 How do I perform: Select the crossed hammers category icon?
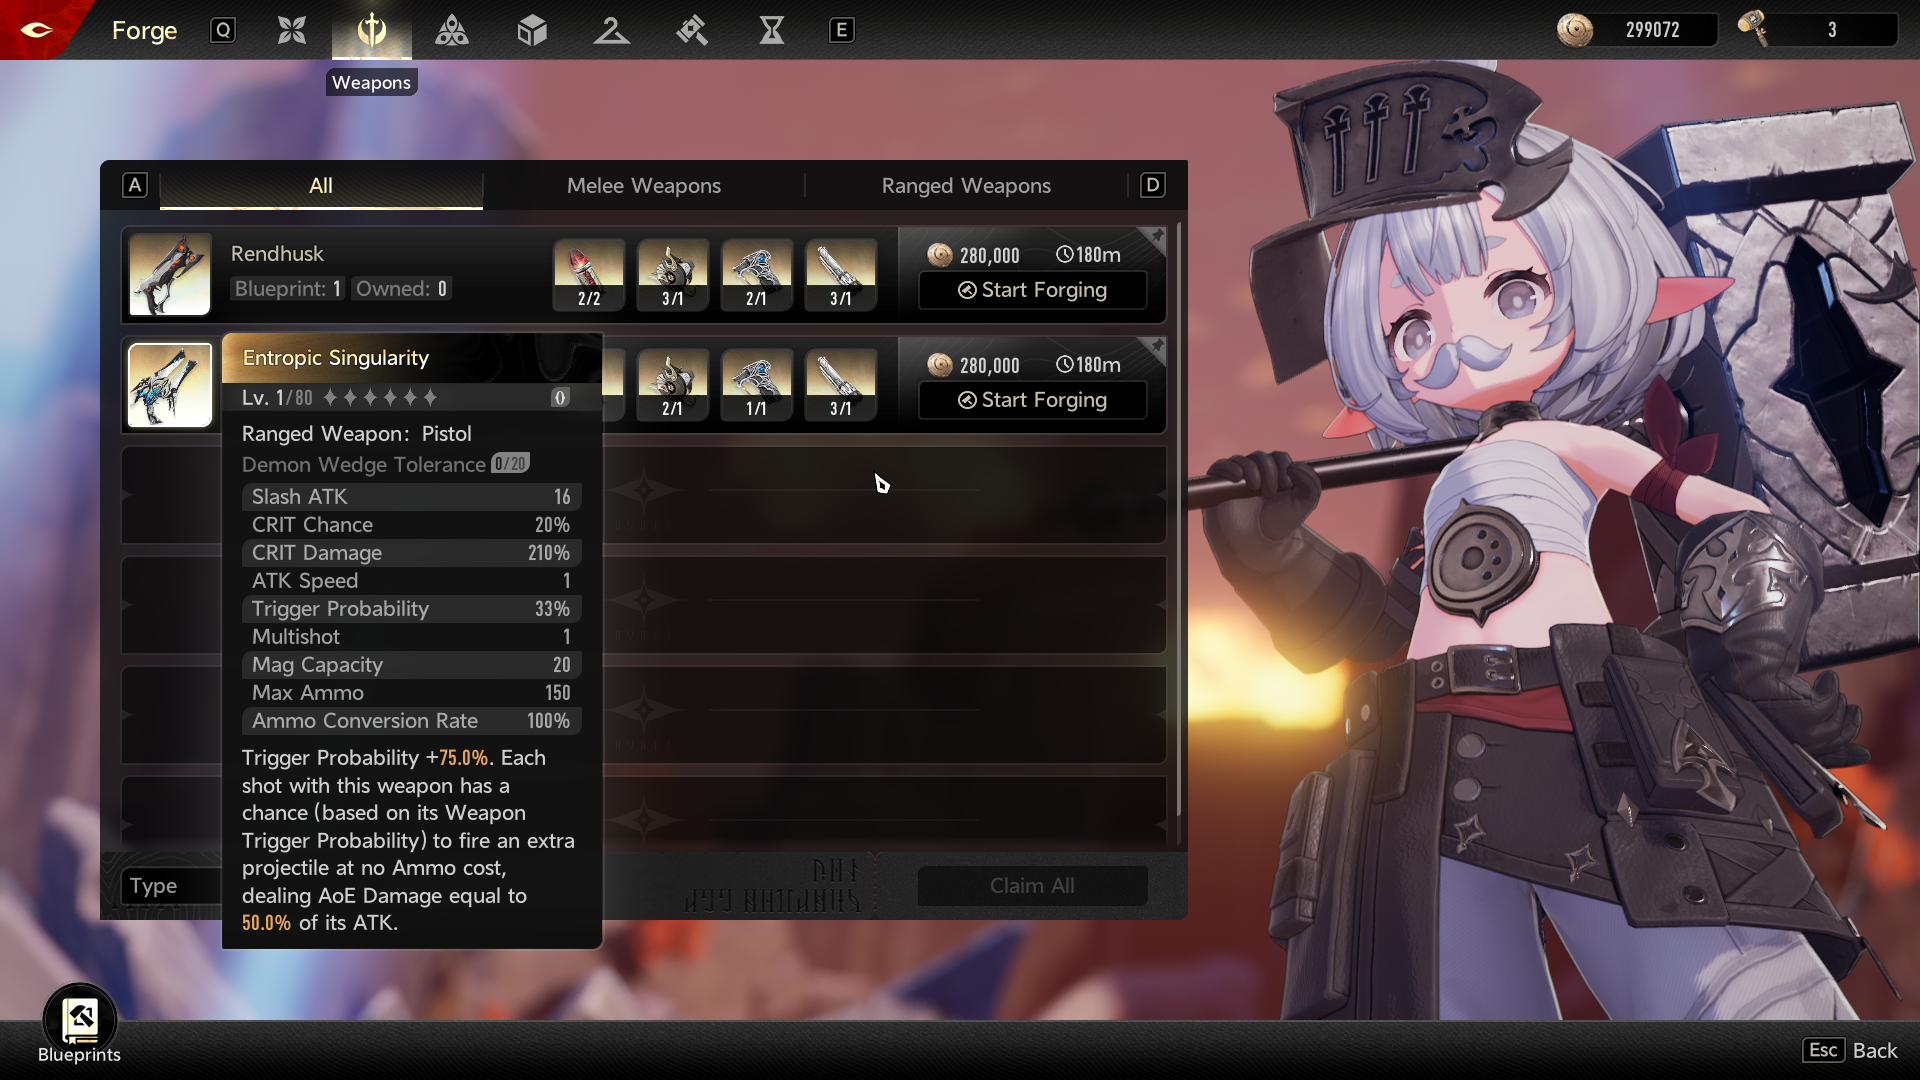pyautogui.click(x=691, y=31)
